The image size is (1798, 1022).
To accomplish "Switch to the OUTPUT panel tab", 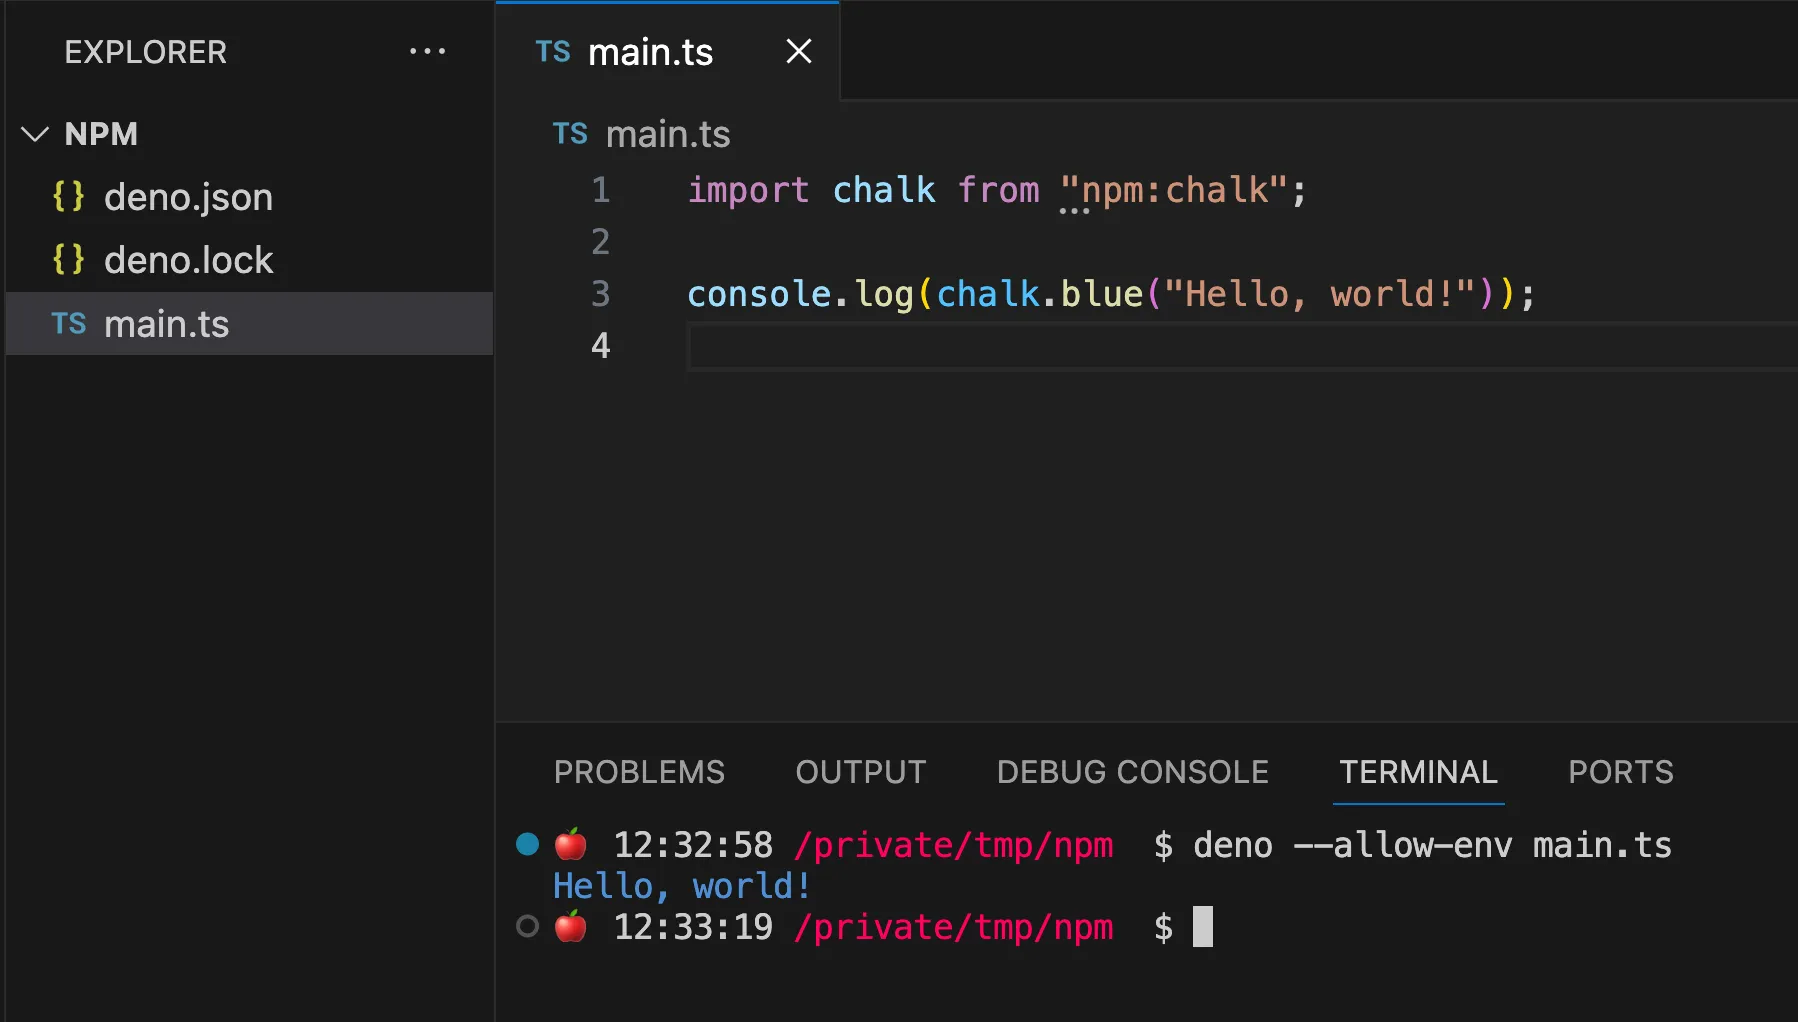I will (859, 771).
